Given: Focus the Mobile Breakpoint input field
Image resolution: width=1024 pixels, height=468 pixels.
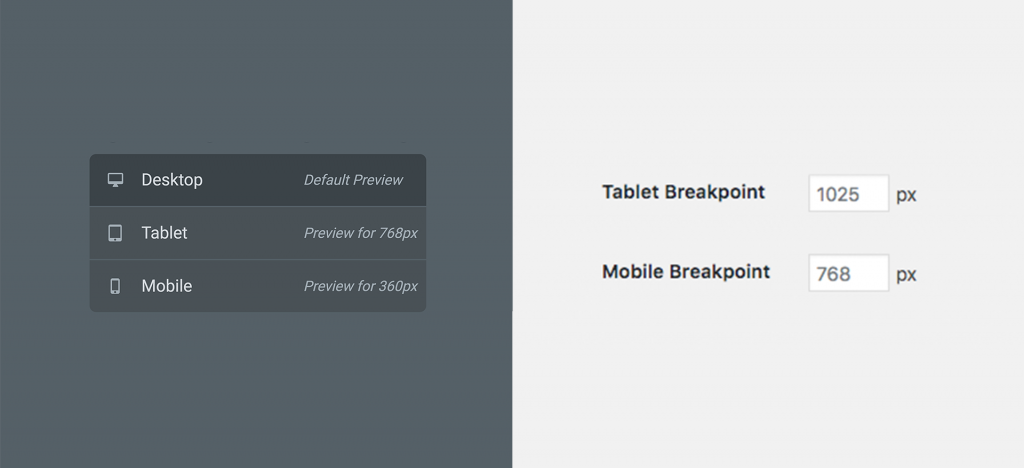Looking at the screenshot, I should [x=848, y=273].
